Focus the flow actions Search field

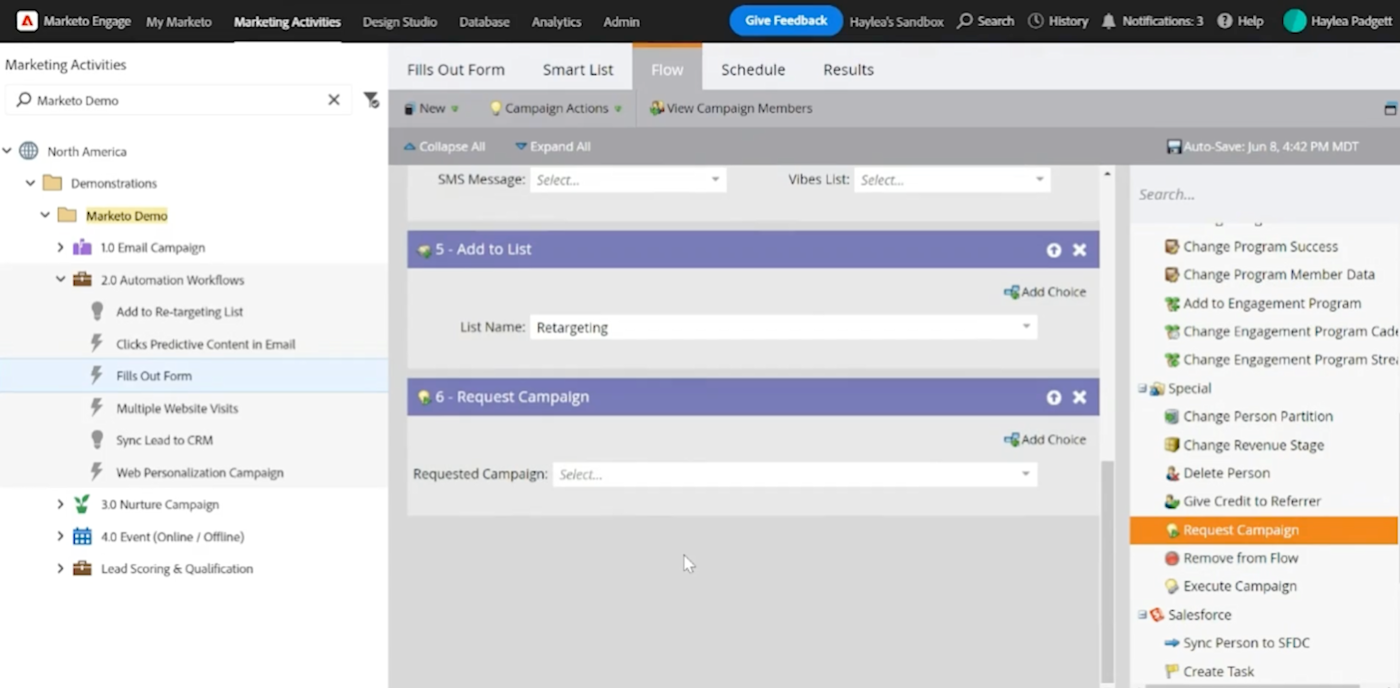pos(1264,194)
